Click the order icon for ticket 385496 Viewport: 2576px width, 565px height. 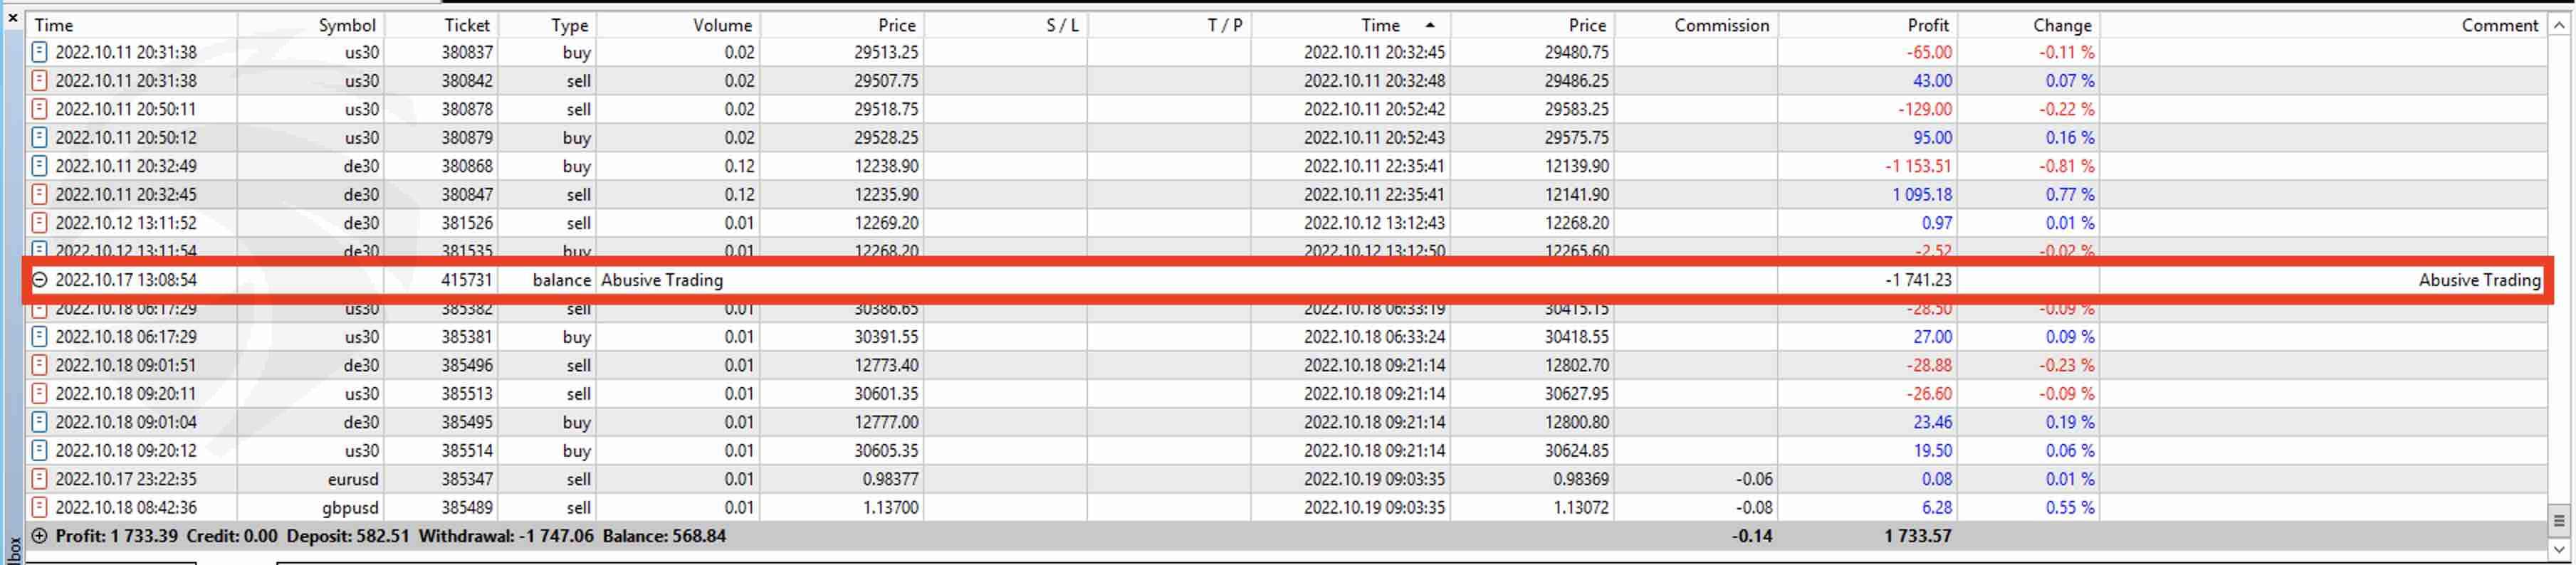coord(39,365)
